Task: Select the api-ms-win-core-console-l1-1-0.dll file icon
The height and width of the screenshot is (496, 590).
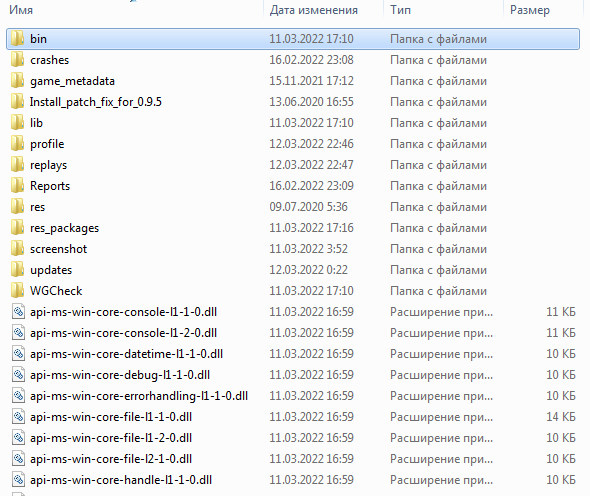Action: [x=18, y=312]
